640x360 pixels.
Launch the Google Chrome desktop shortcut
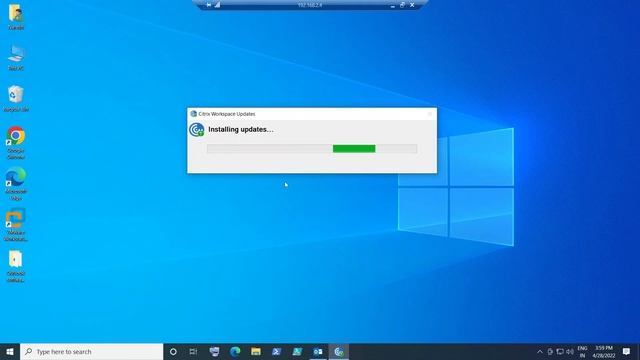[16, 142]
